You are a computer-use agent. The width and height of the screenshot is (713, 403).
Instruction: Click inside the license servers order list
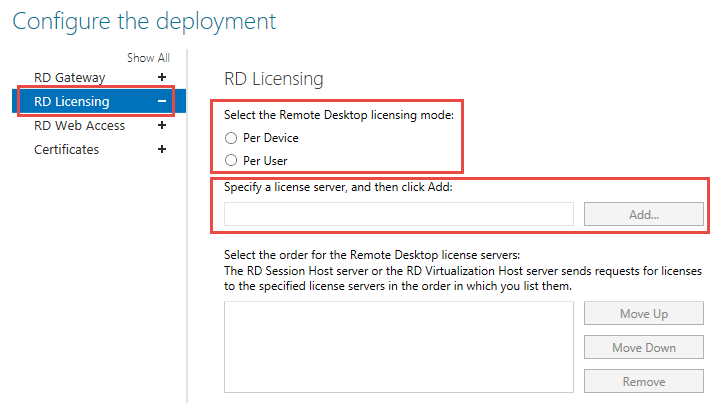point(399,347)
